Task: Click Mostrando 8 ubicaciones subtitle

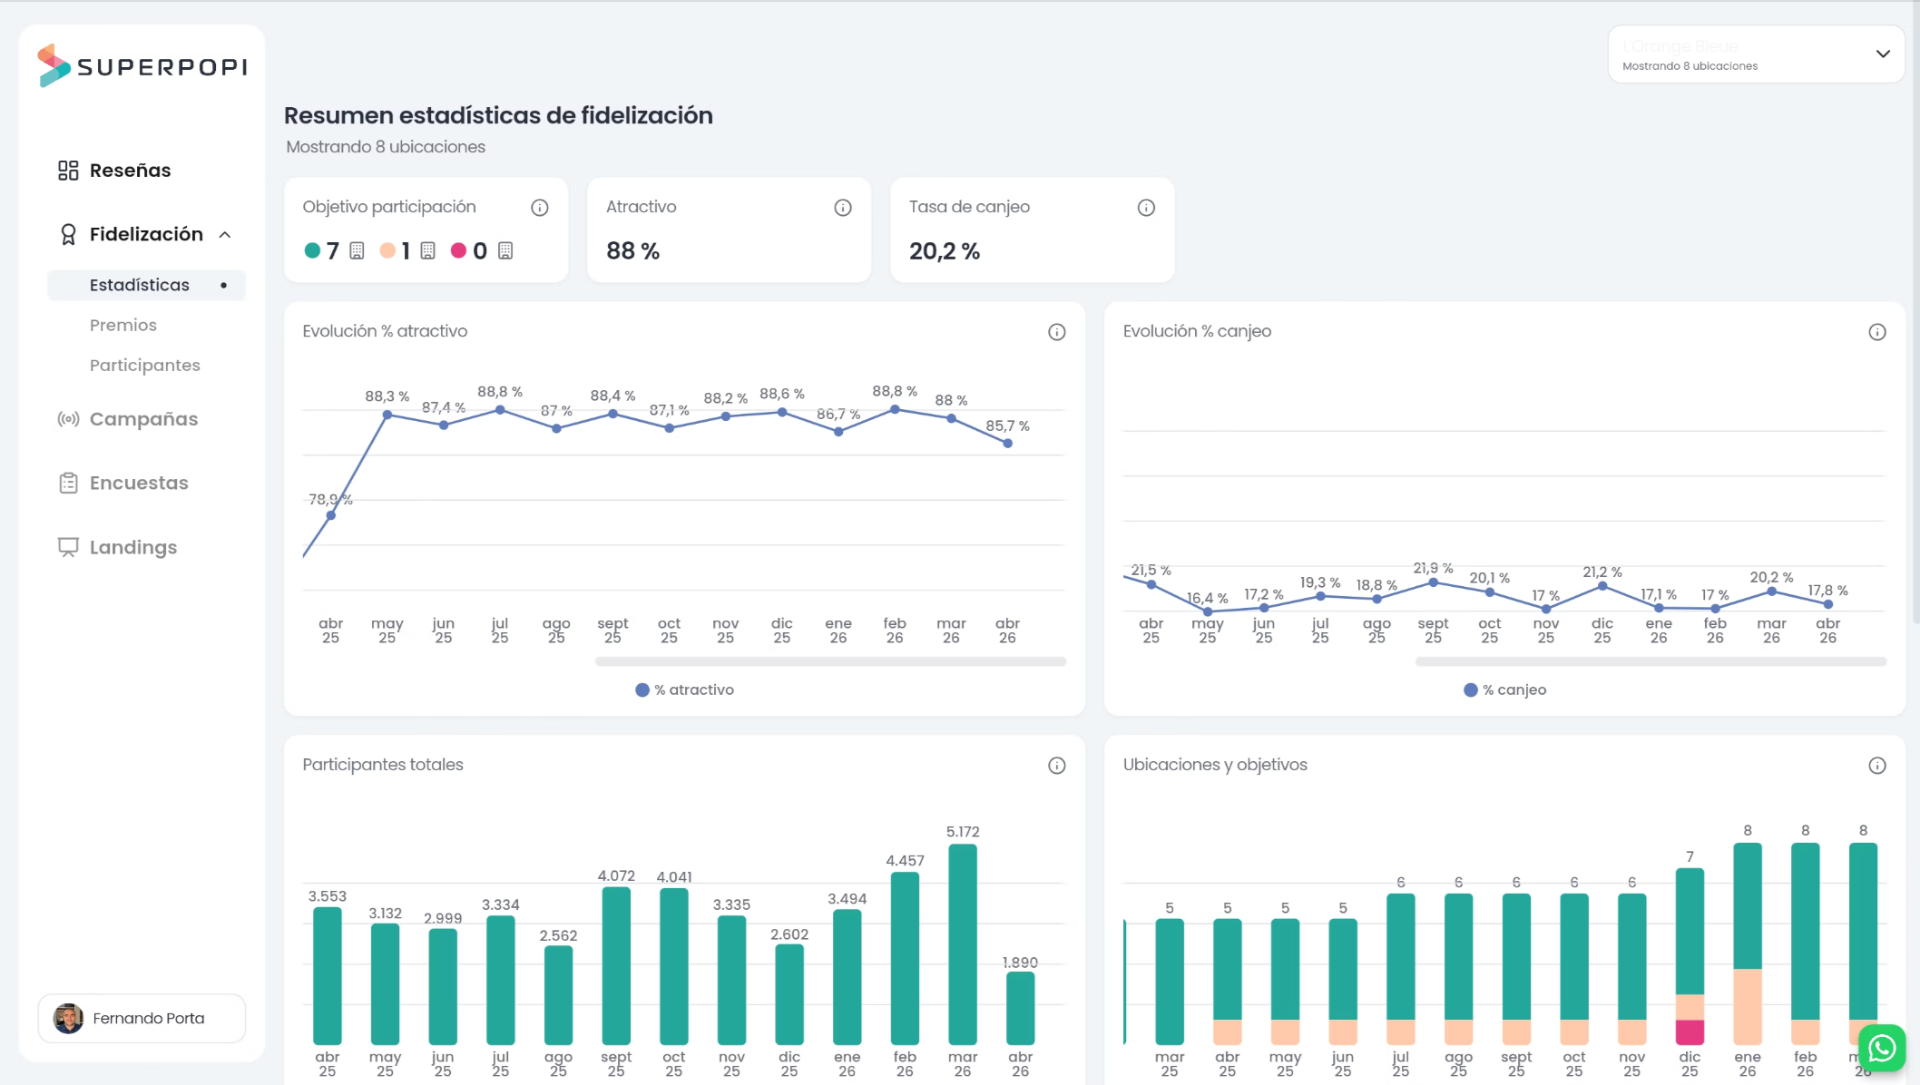Action: (386, 147)
